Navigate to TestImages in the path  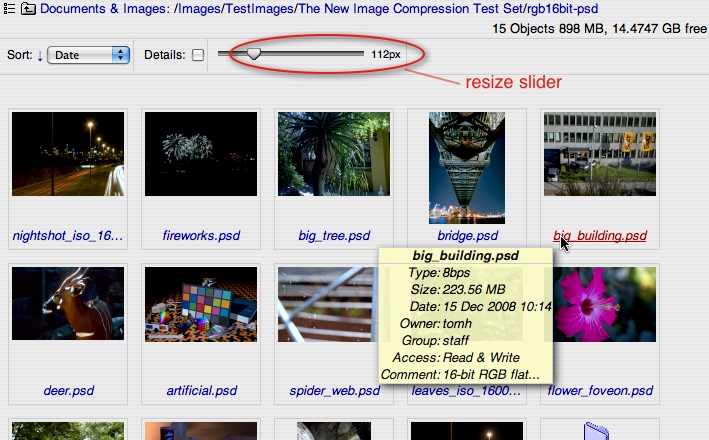pos(260,9)
